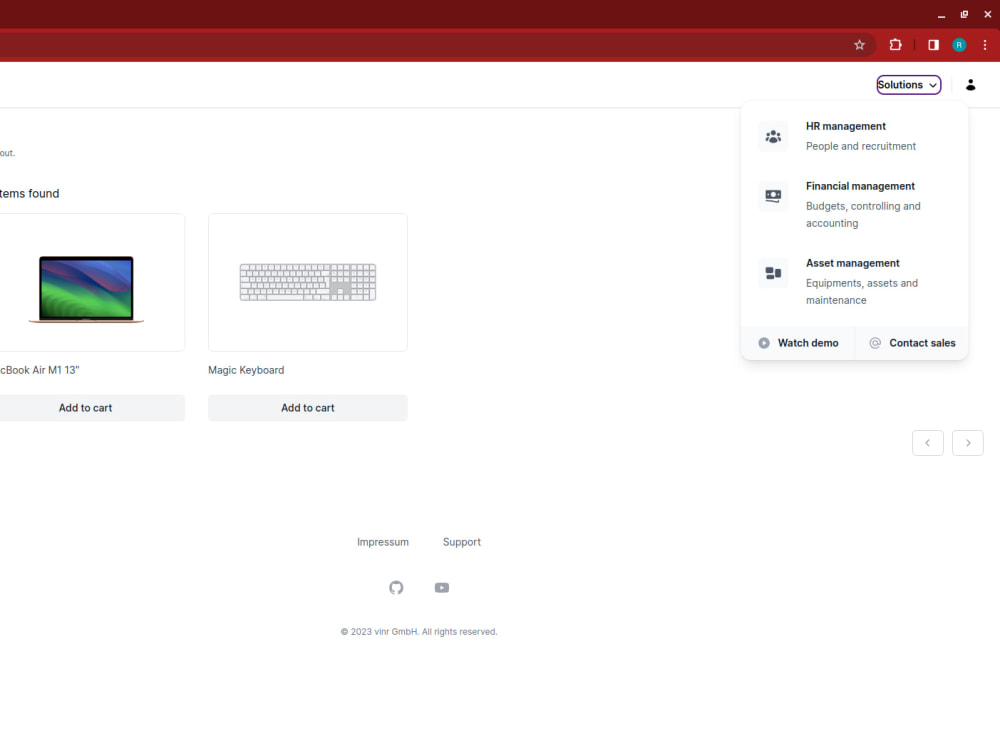Click 'Equipments, assets and maintenance' description
This screenshot has width=1000, height=751.
[x=862, y=292]
